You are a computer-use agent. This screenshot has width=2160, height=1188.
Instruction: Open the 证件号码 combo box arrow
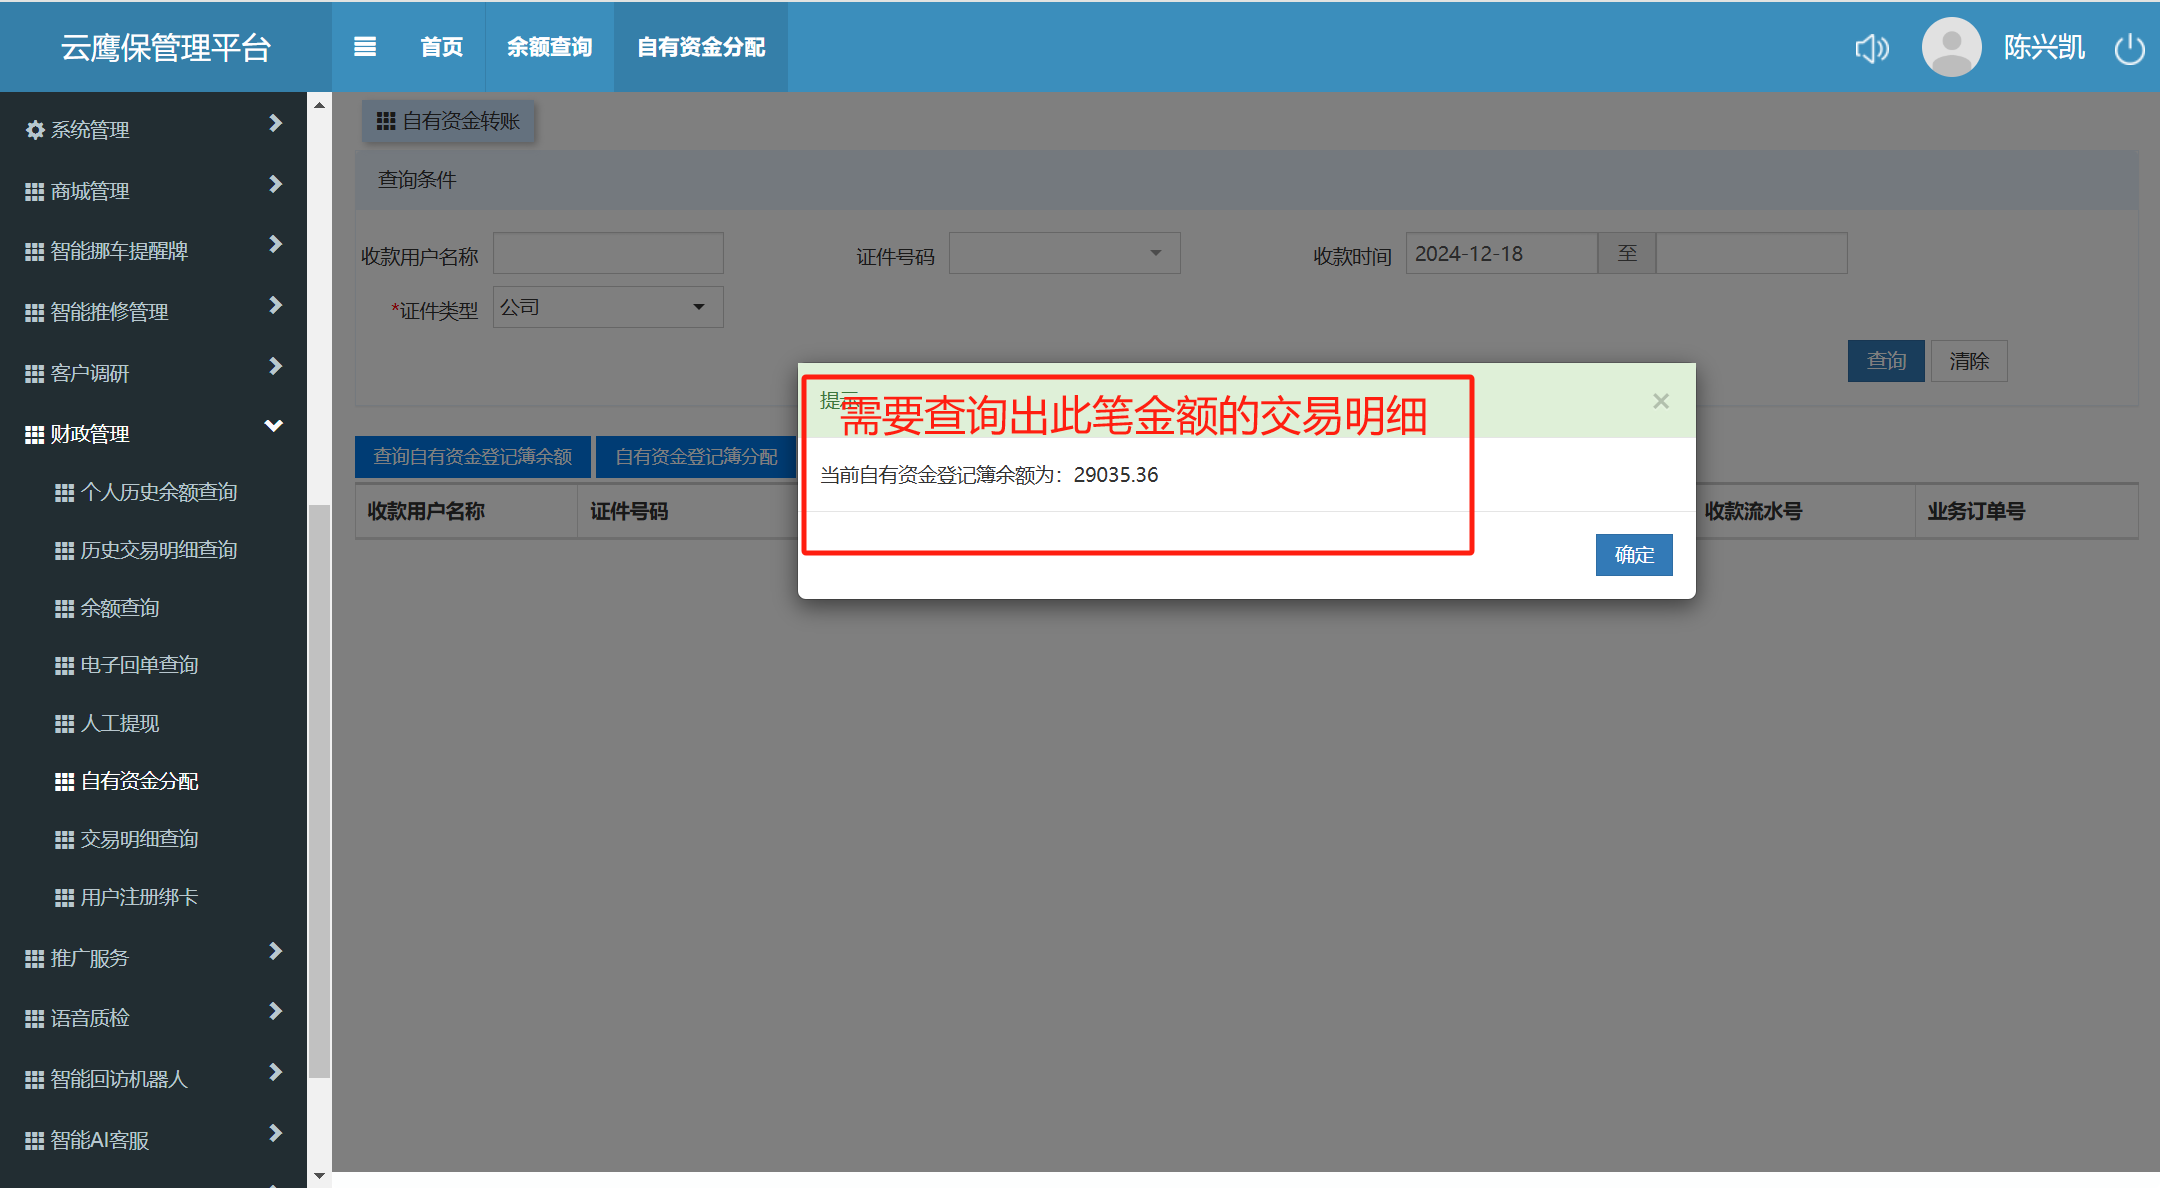point(1156,253)
